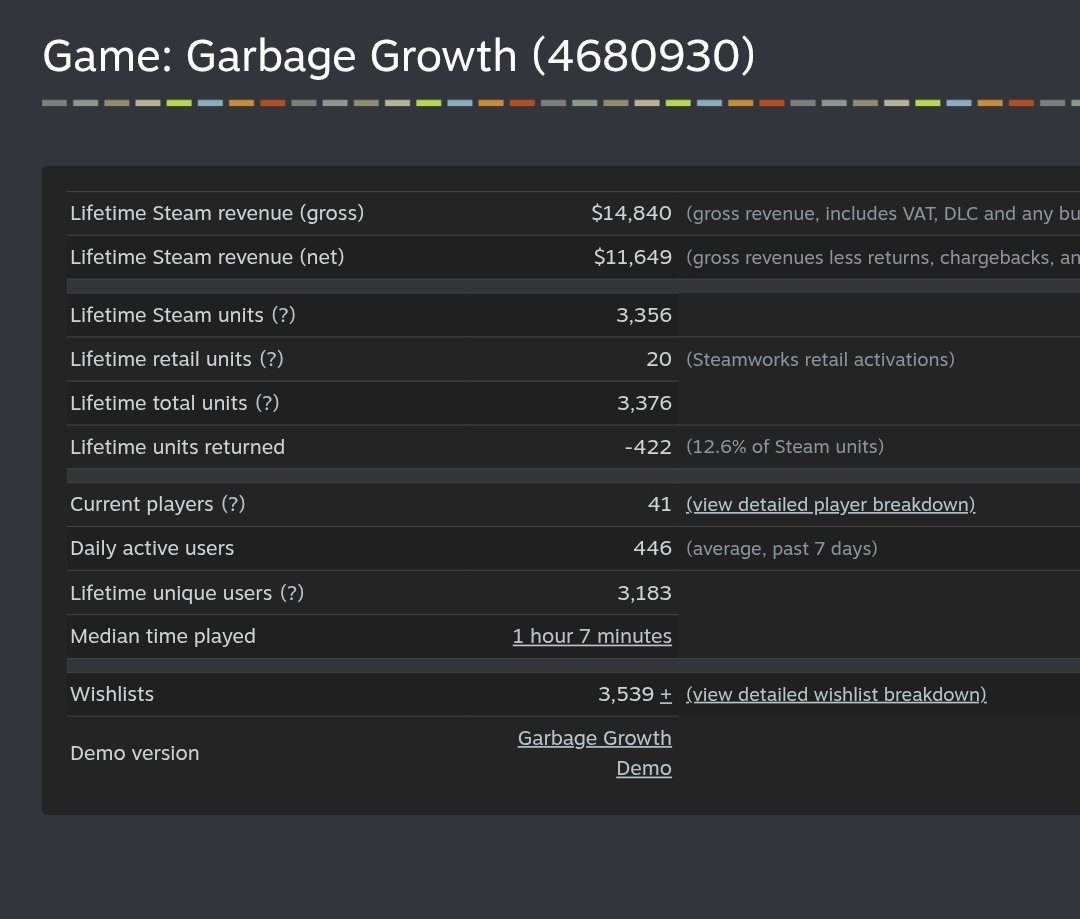Screen dimensions: 1080x919
Task: Click the (?) next to Current players
Action: click(x=233, y=504)
